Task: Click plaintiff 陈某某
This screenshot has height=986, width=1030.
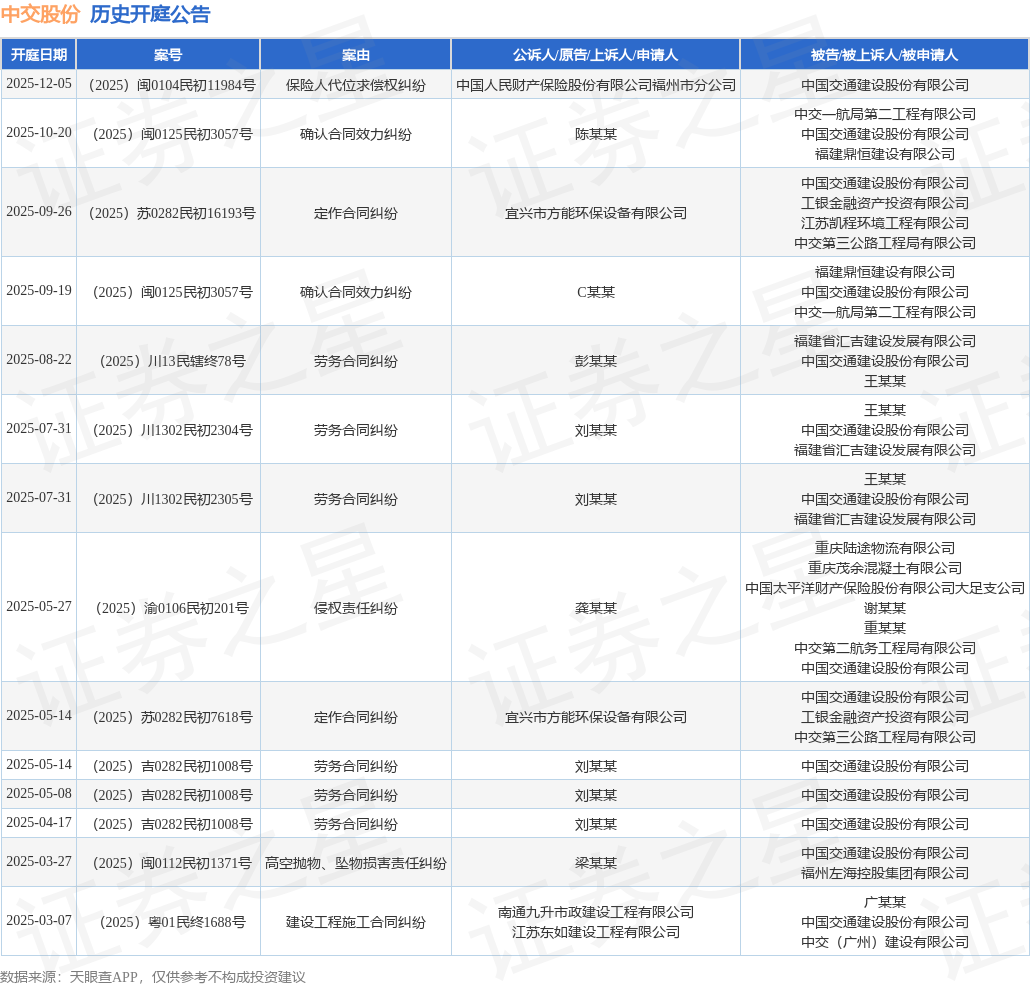Action: pos(596,134)
